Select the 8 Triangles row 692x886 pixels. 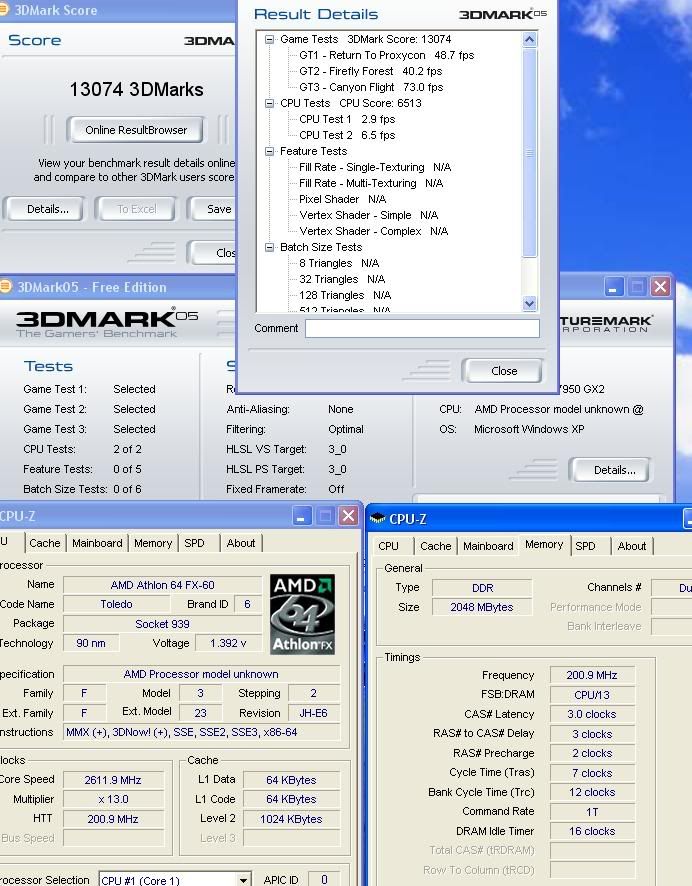pos(339,263)
